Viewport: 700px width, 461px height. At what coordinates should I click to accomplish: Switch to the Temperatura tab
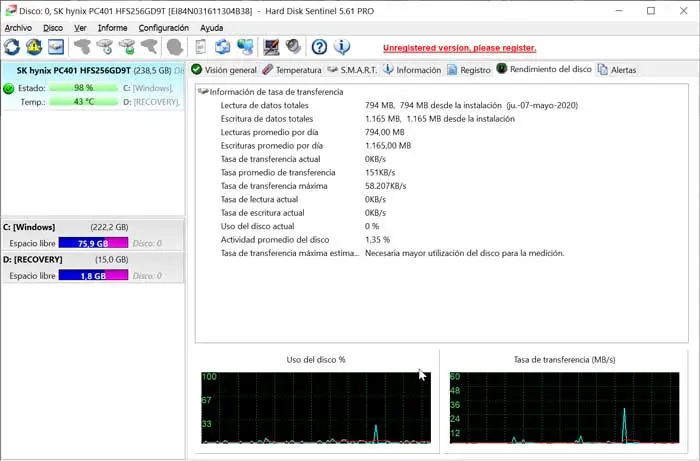(x=291, y=70)
